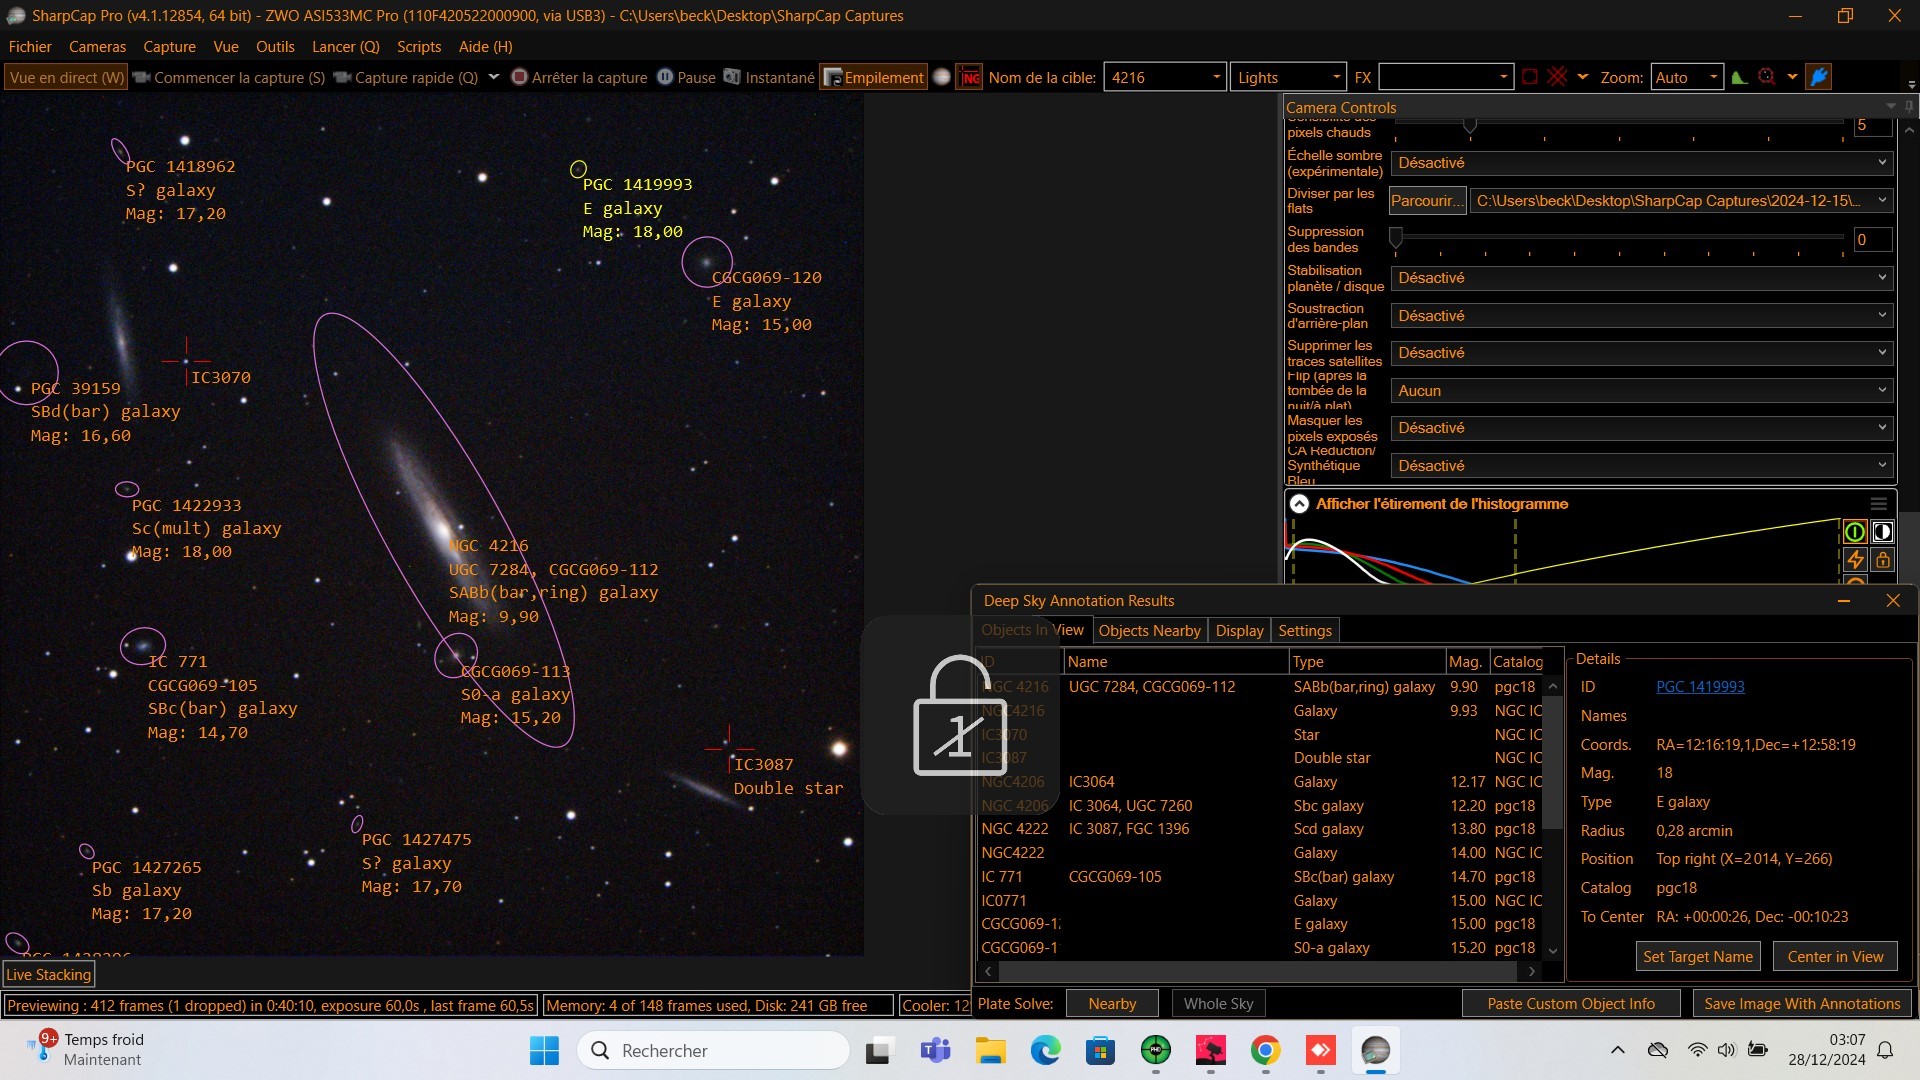Open the Nom de la cible dropdown
This screenshot has width=1920, height=1080.
point(1217,77)
